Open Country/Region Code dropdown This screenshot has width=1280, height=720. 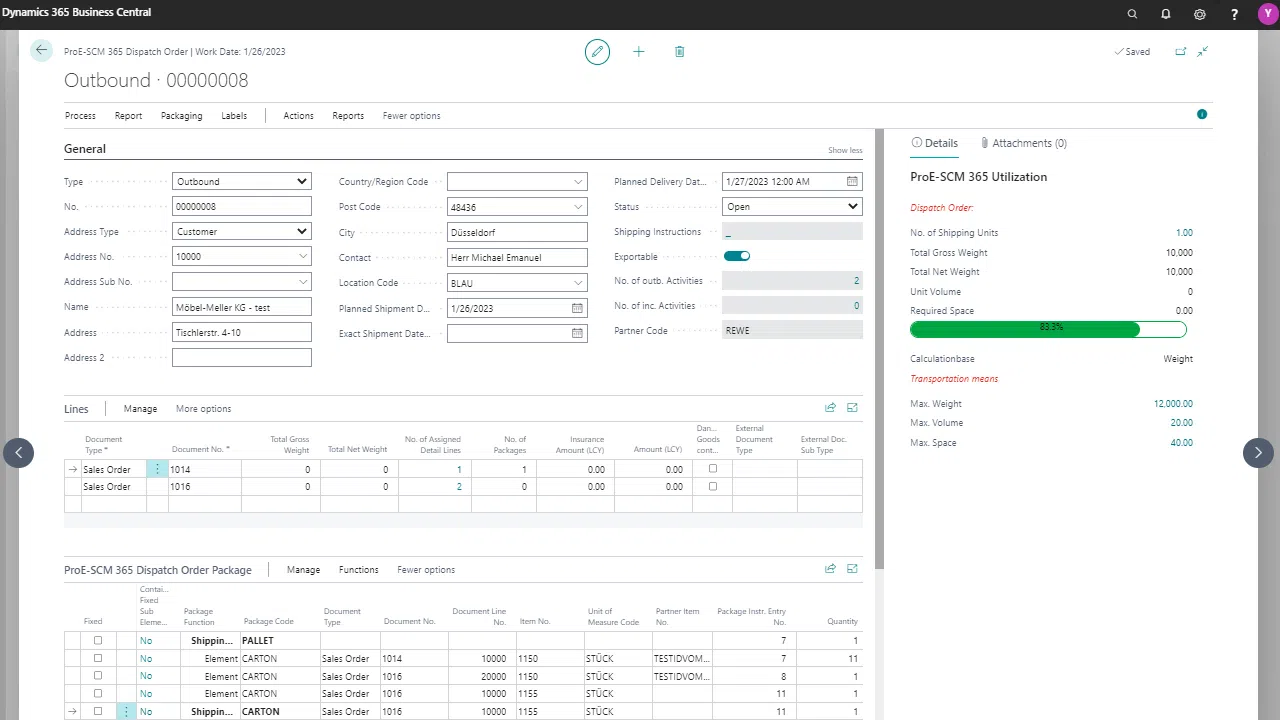tap(578, 182)
